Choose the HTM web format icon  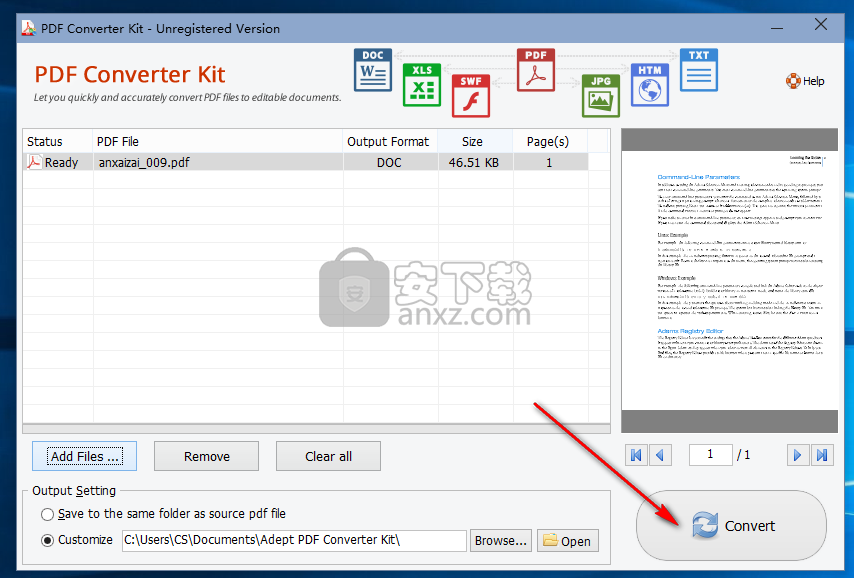[650, 84]
